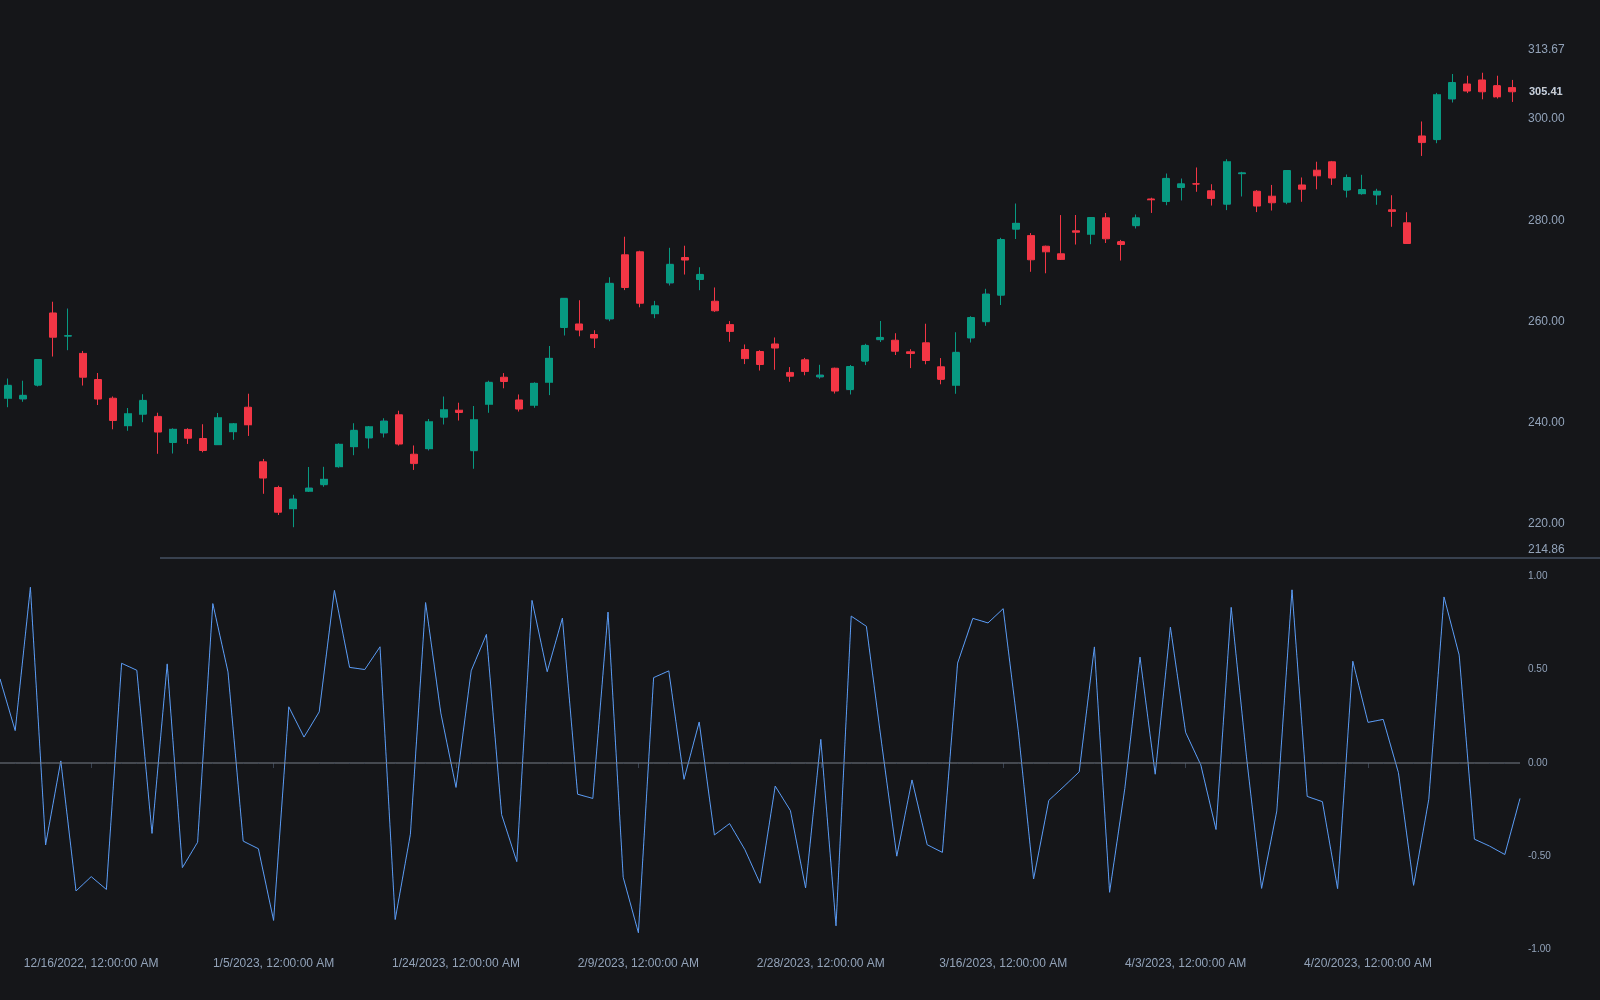Screen dimensions: 1600x1000
Task: Select the 4/20/2023 date axis label
Action: pos(1368,963)
